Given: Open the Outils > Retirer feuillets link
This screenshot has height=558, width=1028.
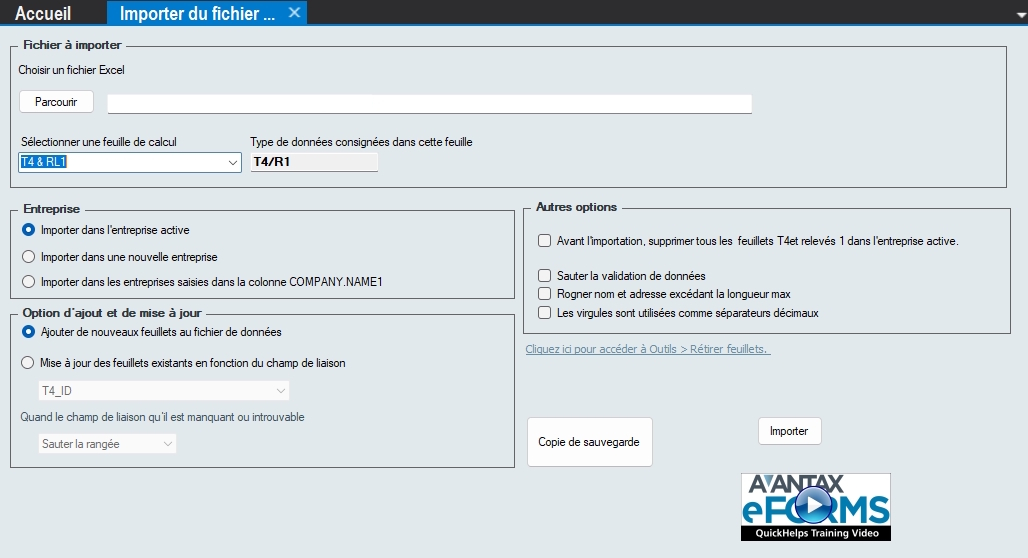Looking at the screenshot, I should (647, 349).
